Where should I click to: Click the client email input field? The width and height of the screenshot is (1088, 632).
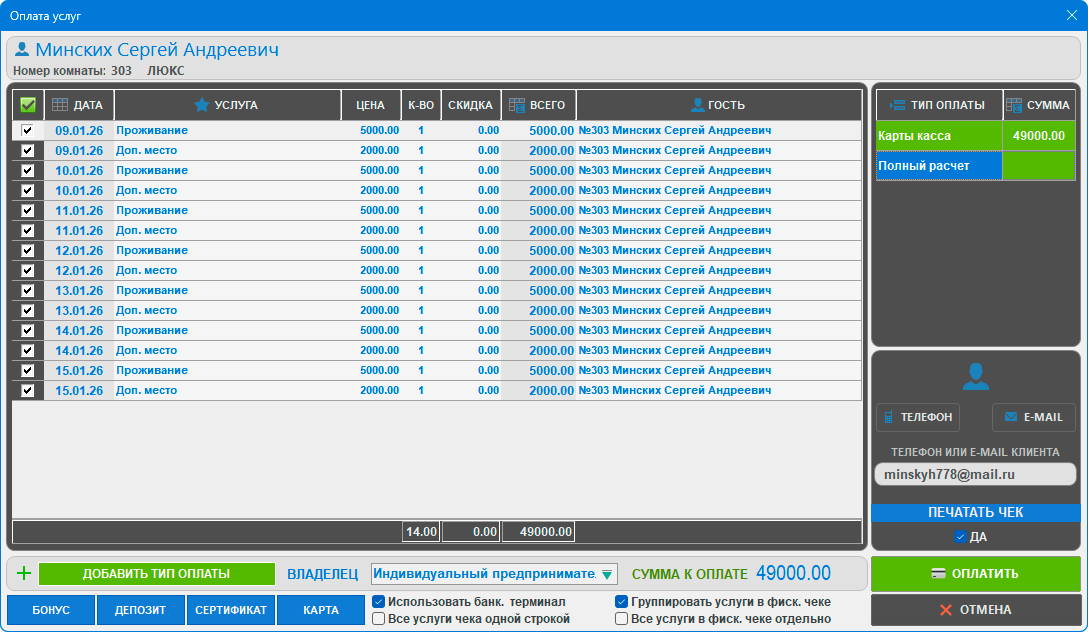tap(976, 475)
